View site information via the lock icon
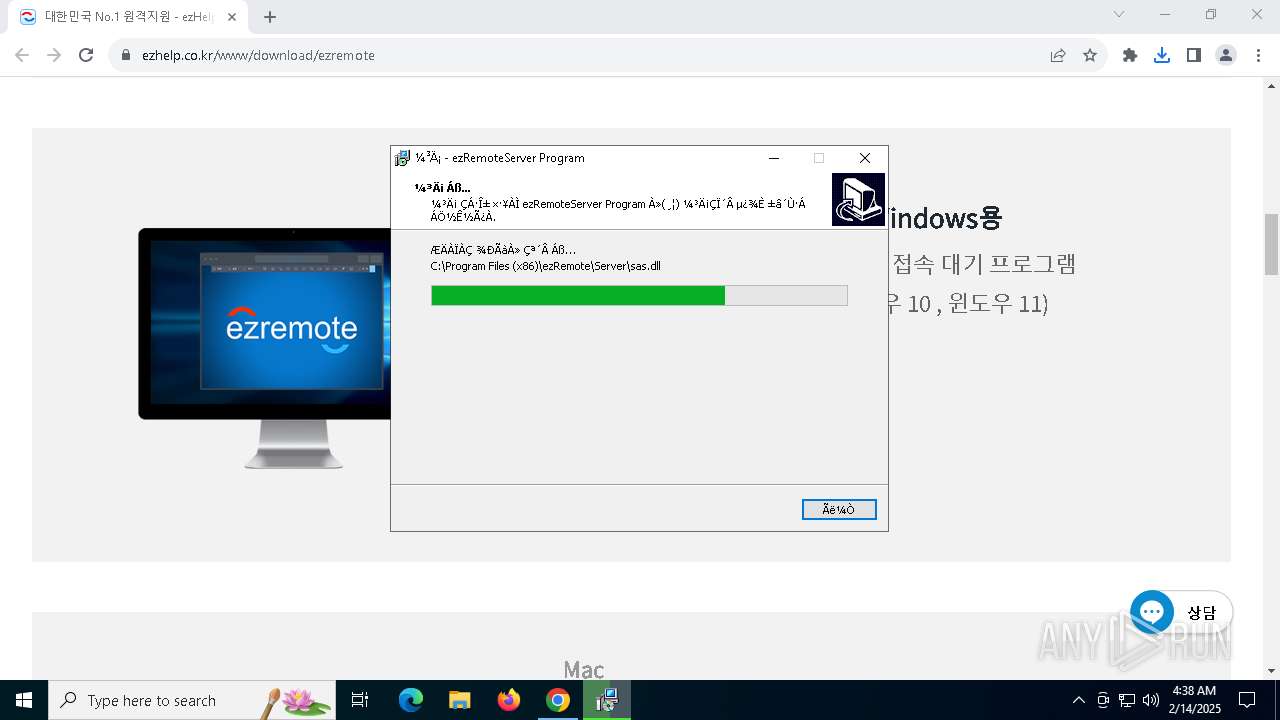The image size is (1280, 720). tap(126, 55)
